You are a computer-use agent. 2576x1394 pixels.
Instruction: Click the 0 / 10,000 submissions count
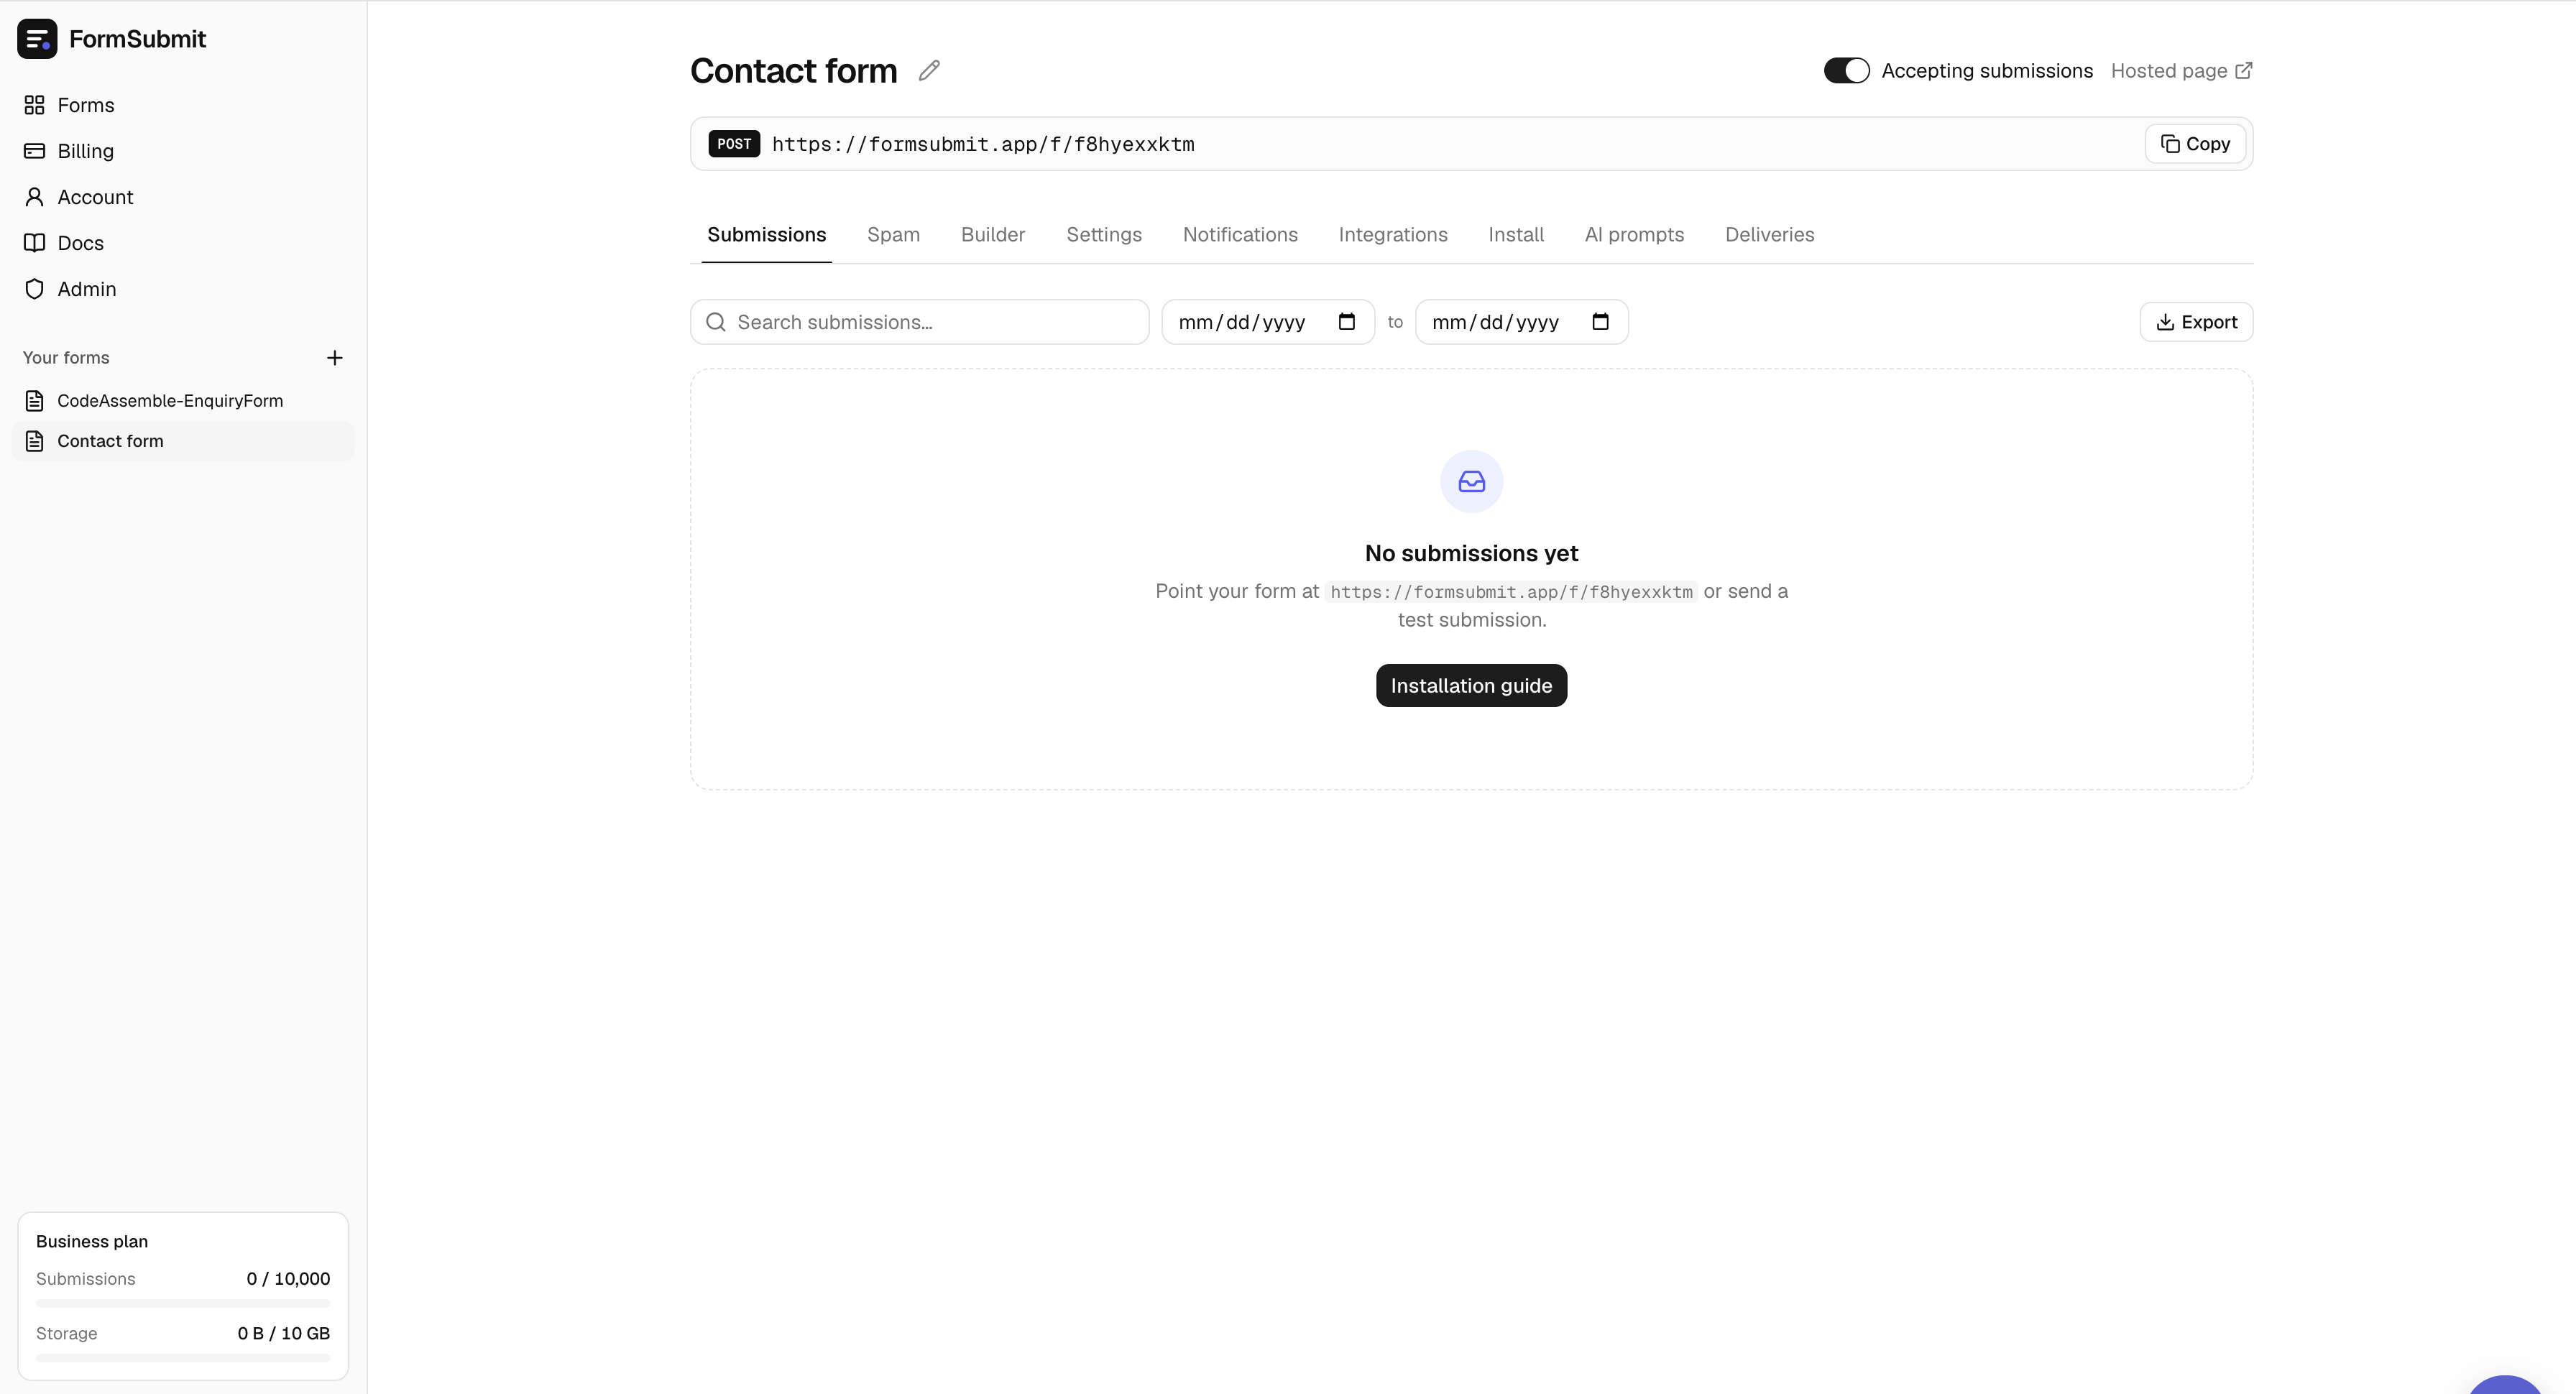(x=288, y=1279)
